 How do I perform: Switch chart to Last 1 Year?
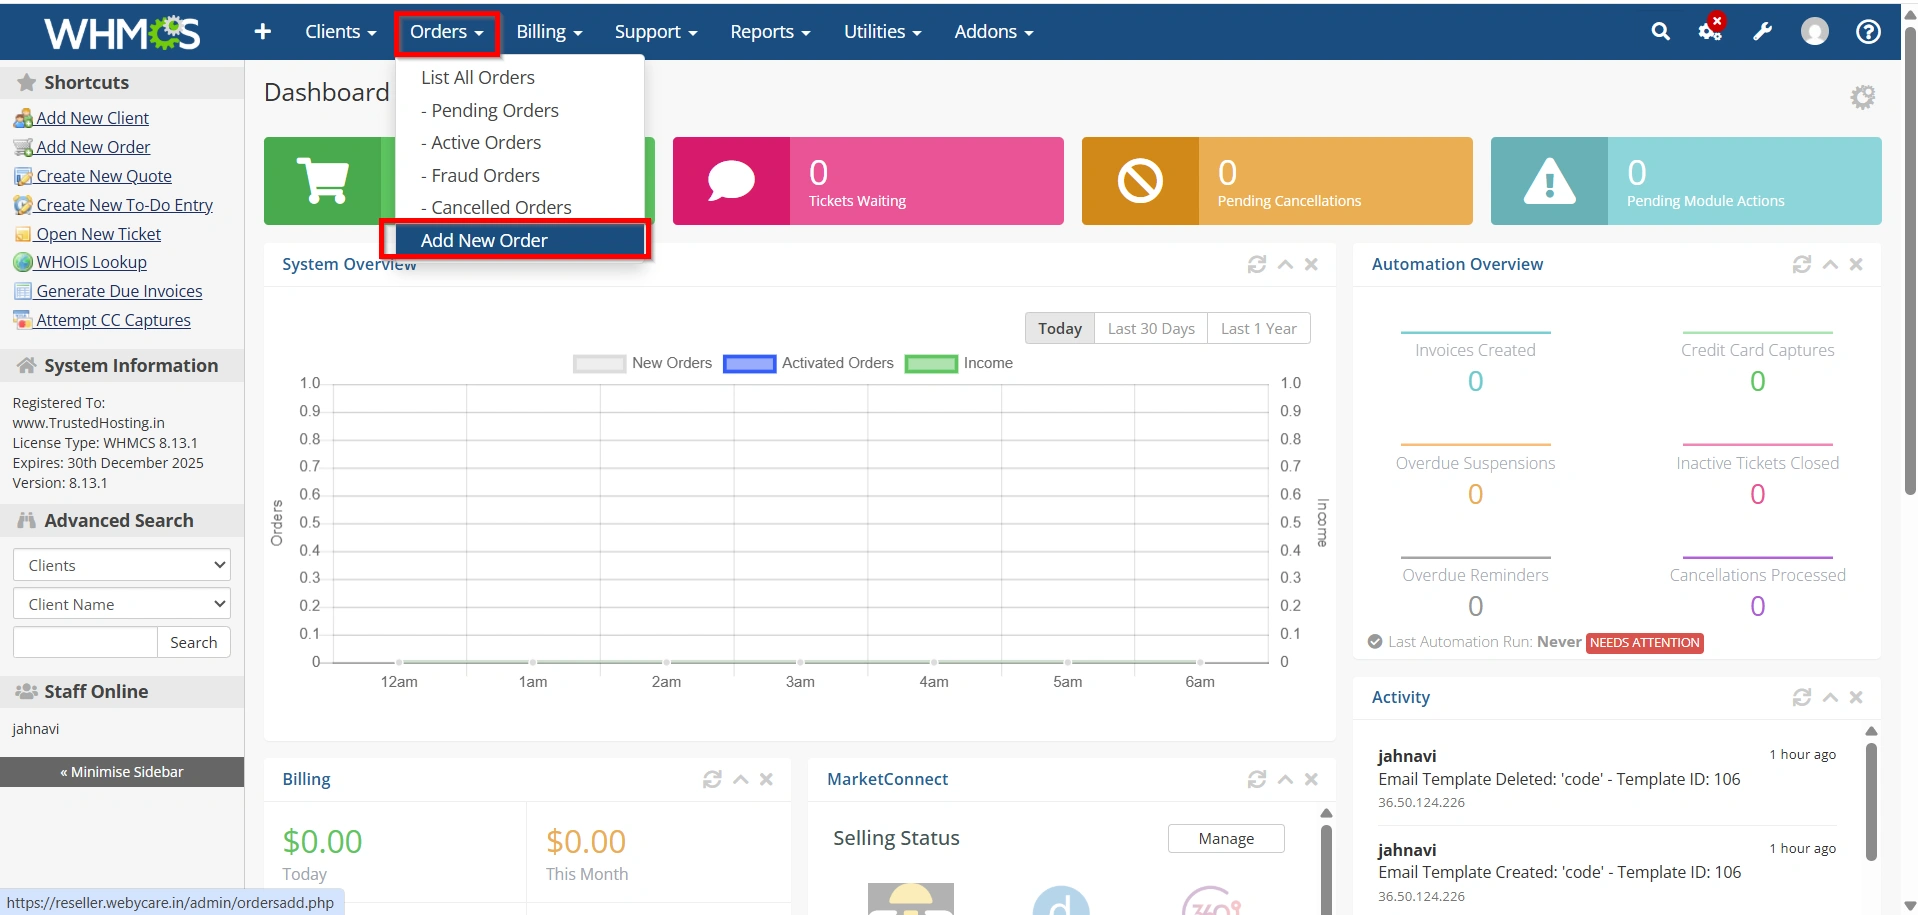pos(1259,328)
